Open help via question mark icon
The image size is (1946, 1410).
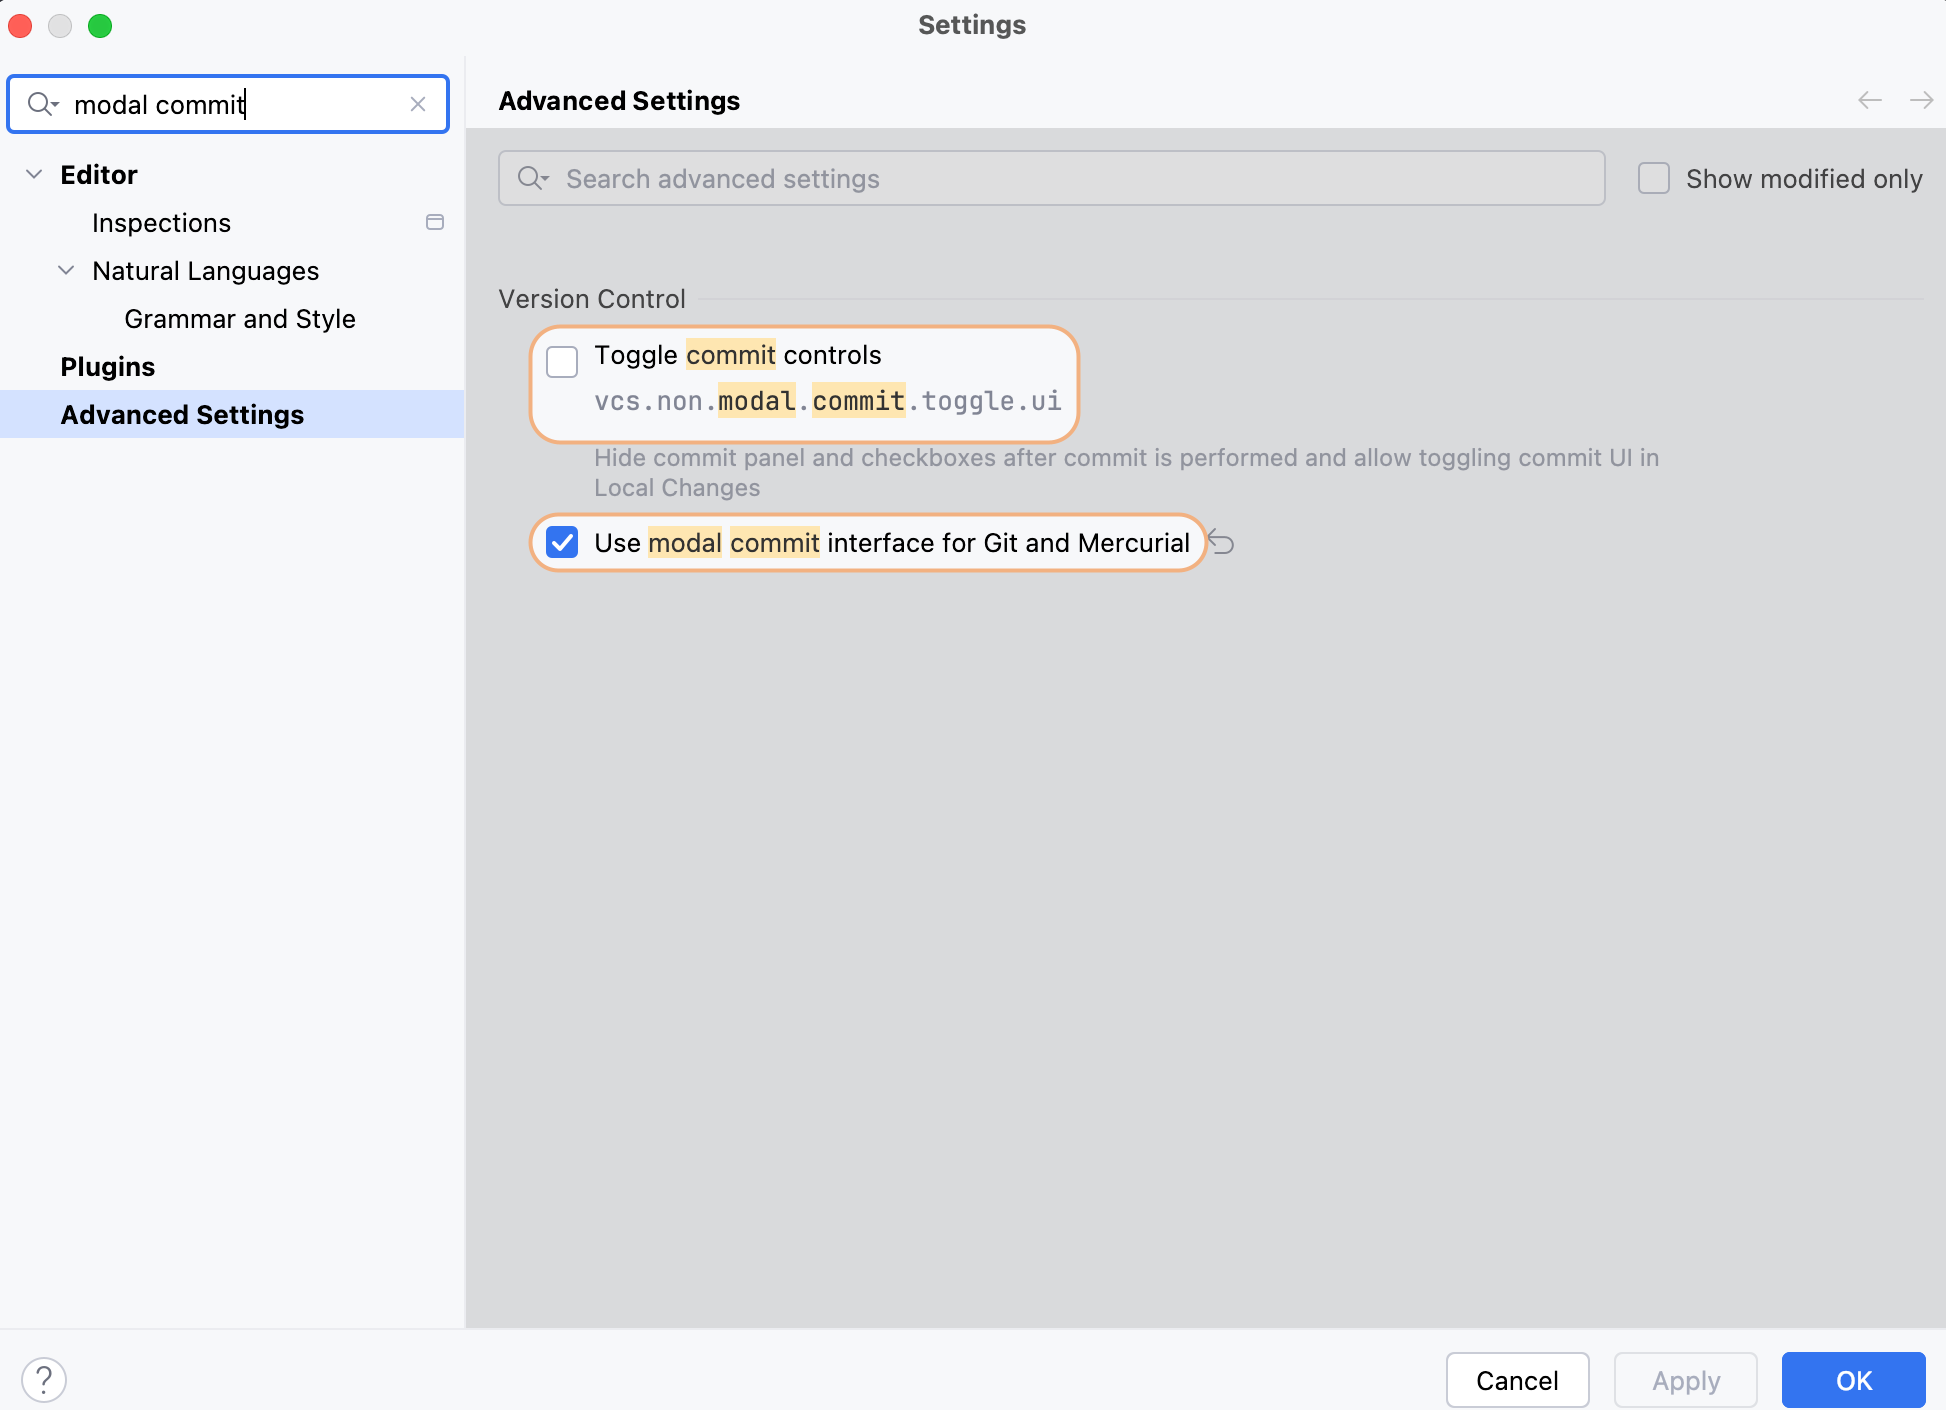point(44,1380)
